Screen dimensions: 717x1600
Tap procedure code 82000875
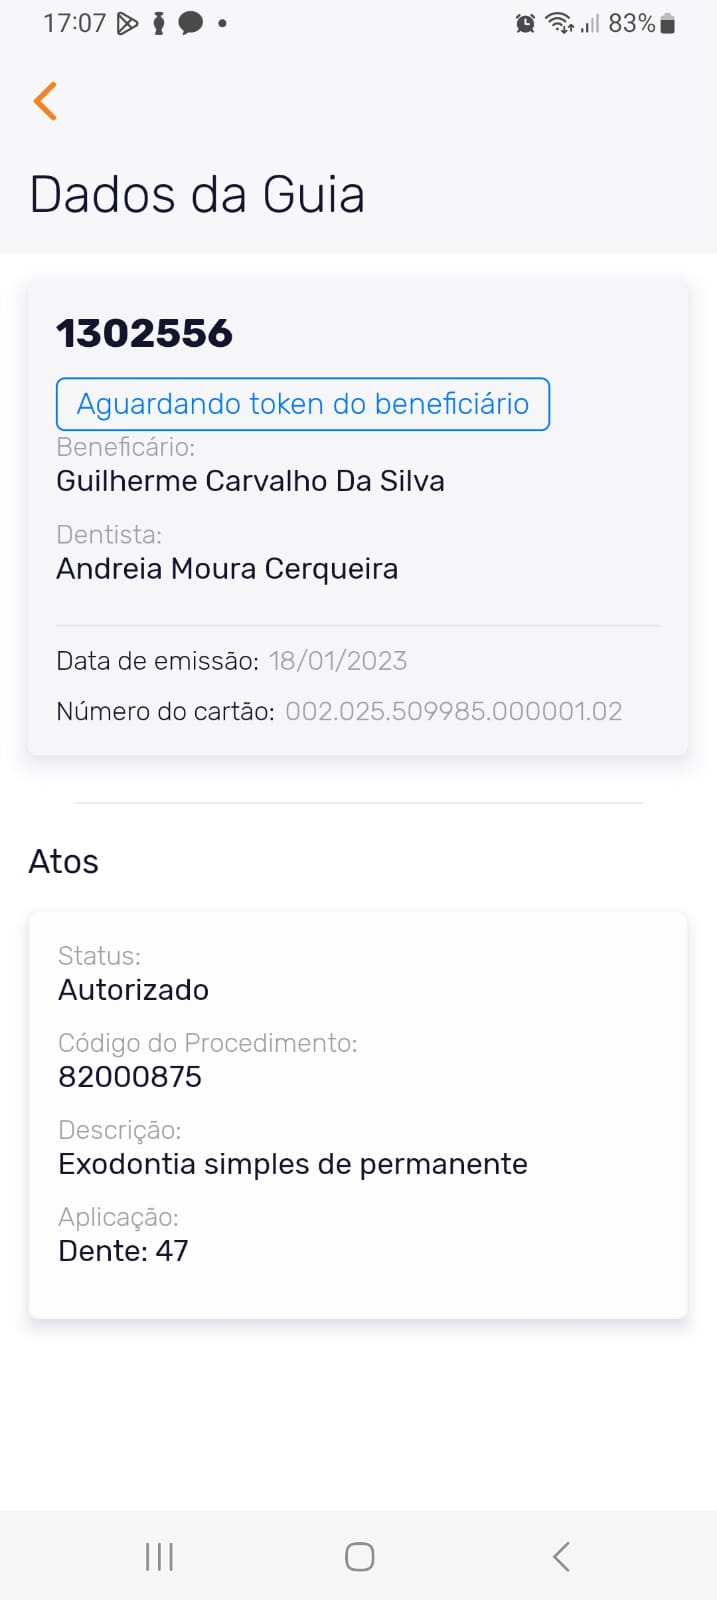click(x=130, y=1077)
